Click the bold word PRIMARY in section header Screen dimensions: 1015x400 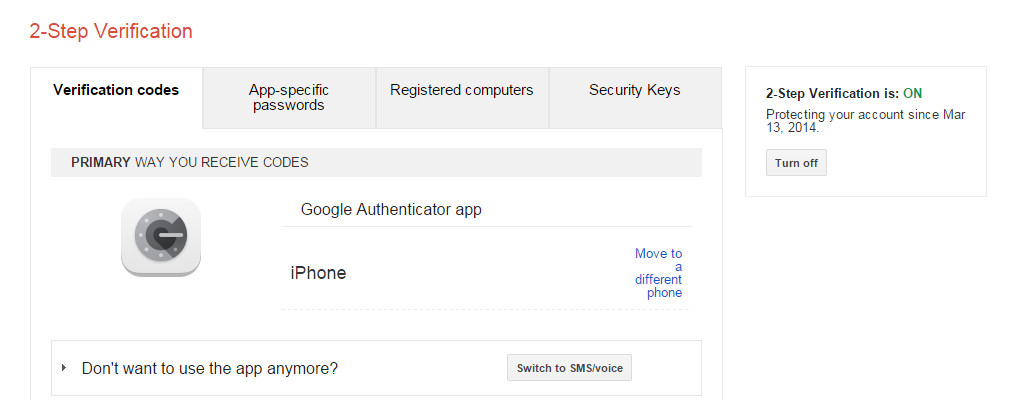pyautogui.click(x=101, y=162)
